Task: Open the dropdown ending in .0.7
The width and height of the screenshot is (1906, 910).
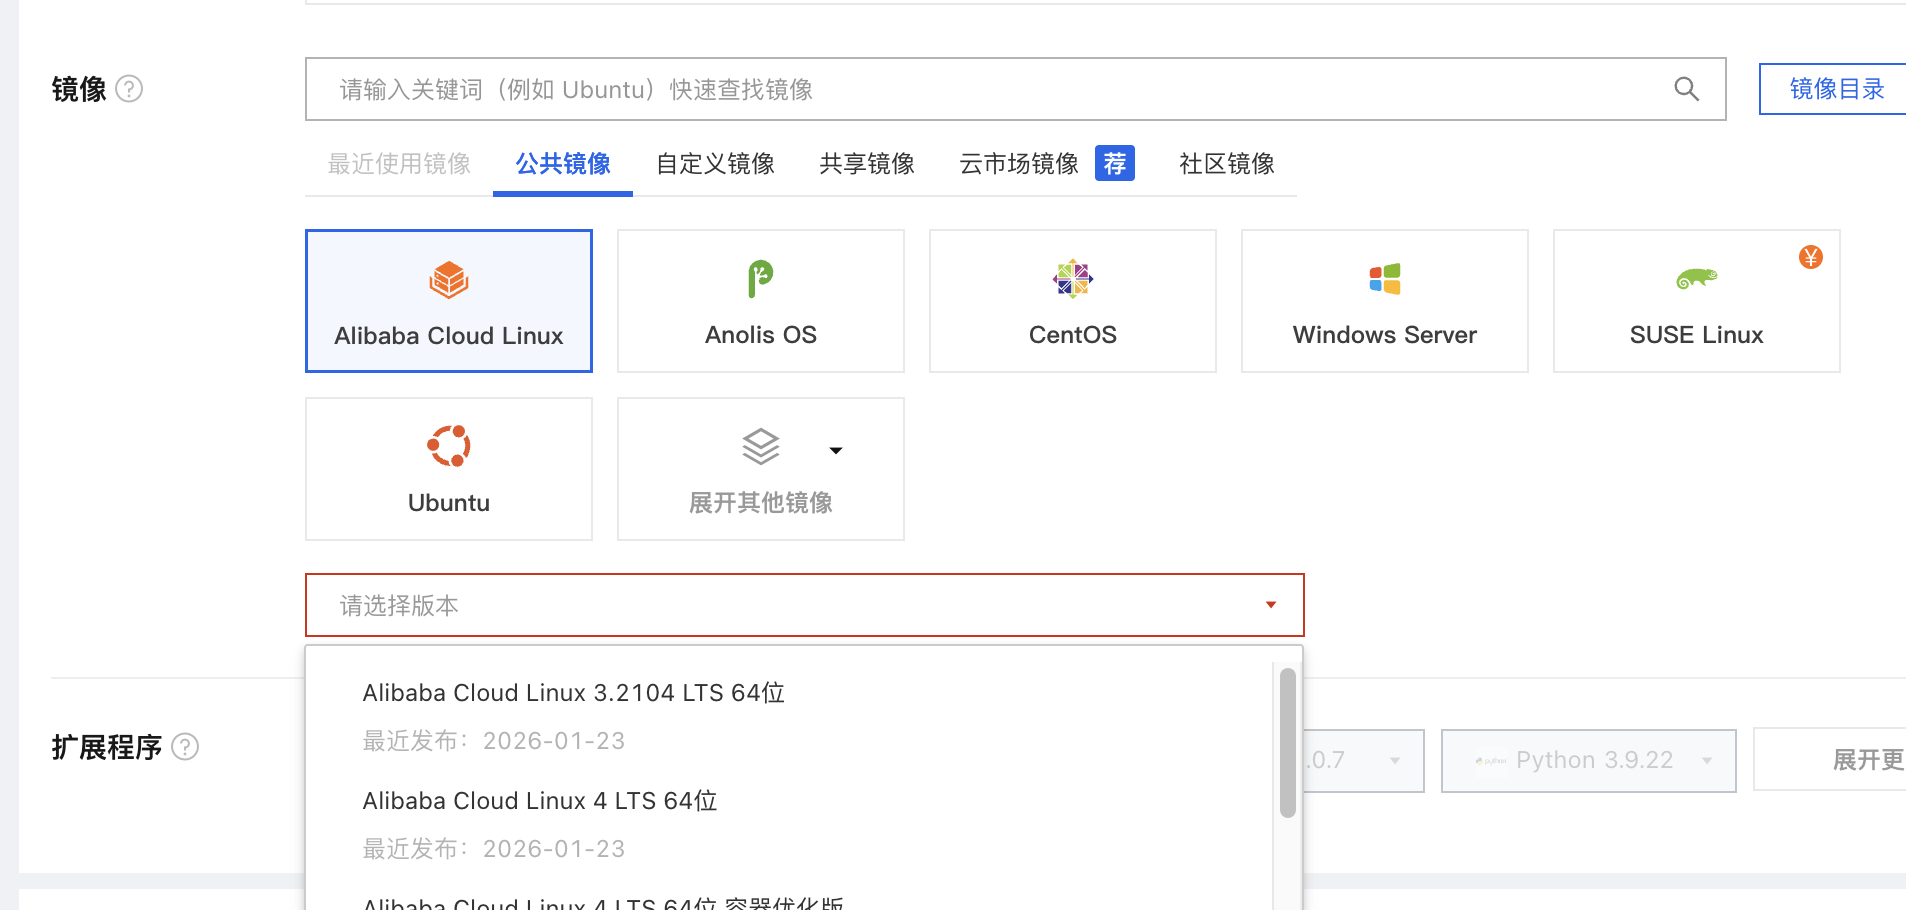Action: click(1364, 761)
